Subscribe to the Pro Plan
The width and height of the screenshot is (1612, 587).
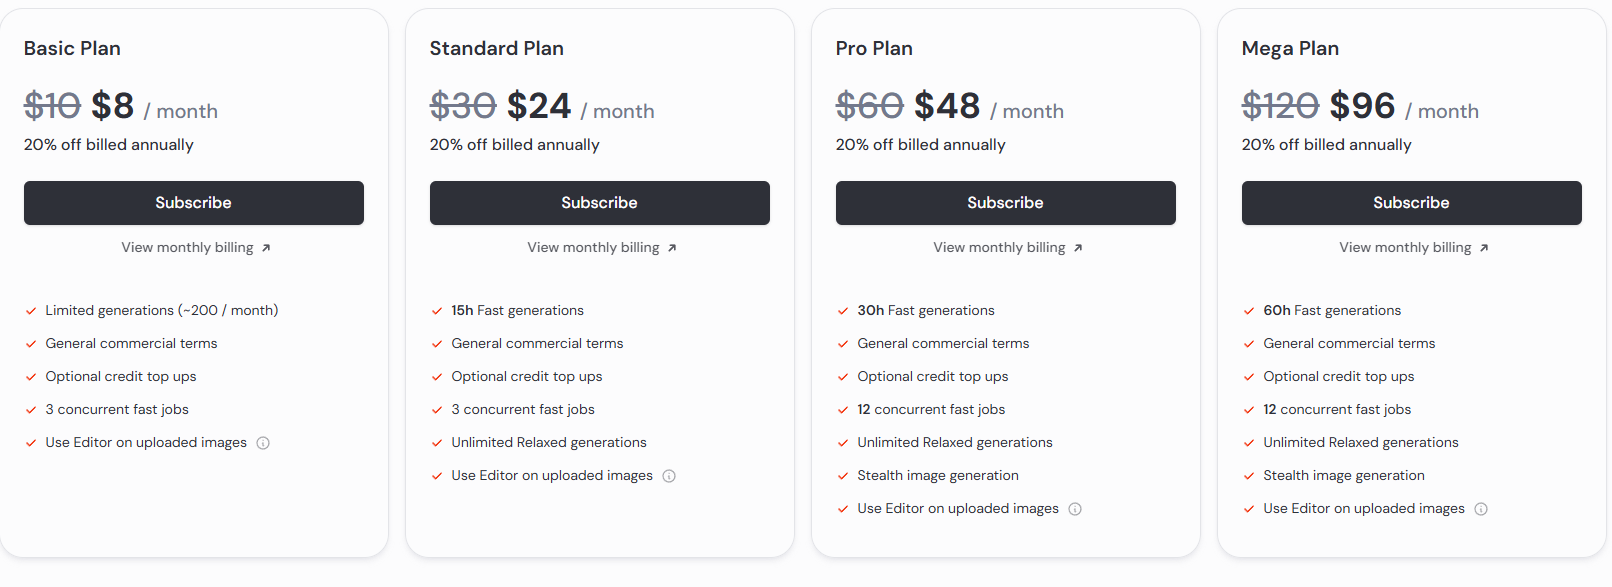click(1006, 203)
